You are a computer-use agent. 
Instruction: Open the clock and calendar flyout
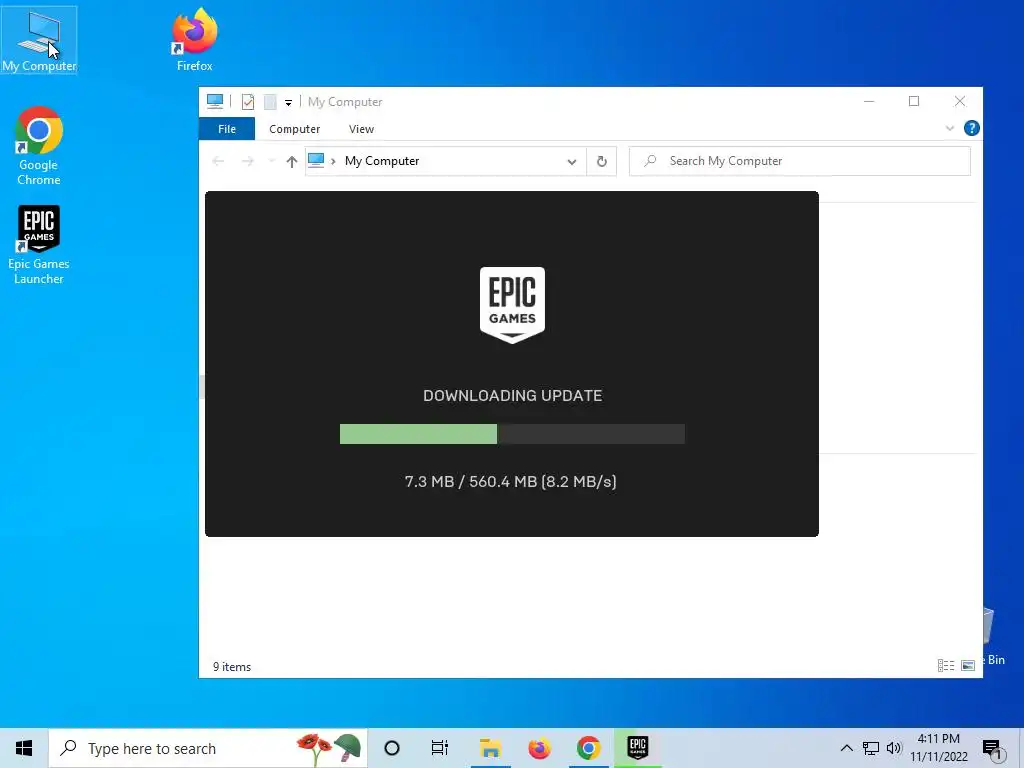click(x=939, y=748)
